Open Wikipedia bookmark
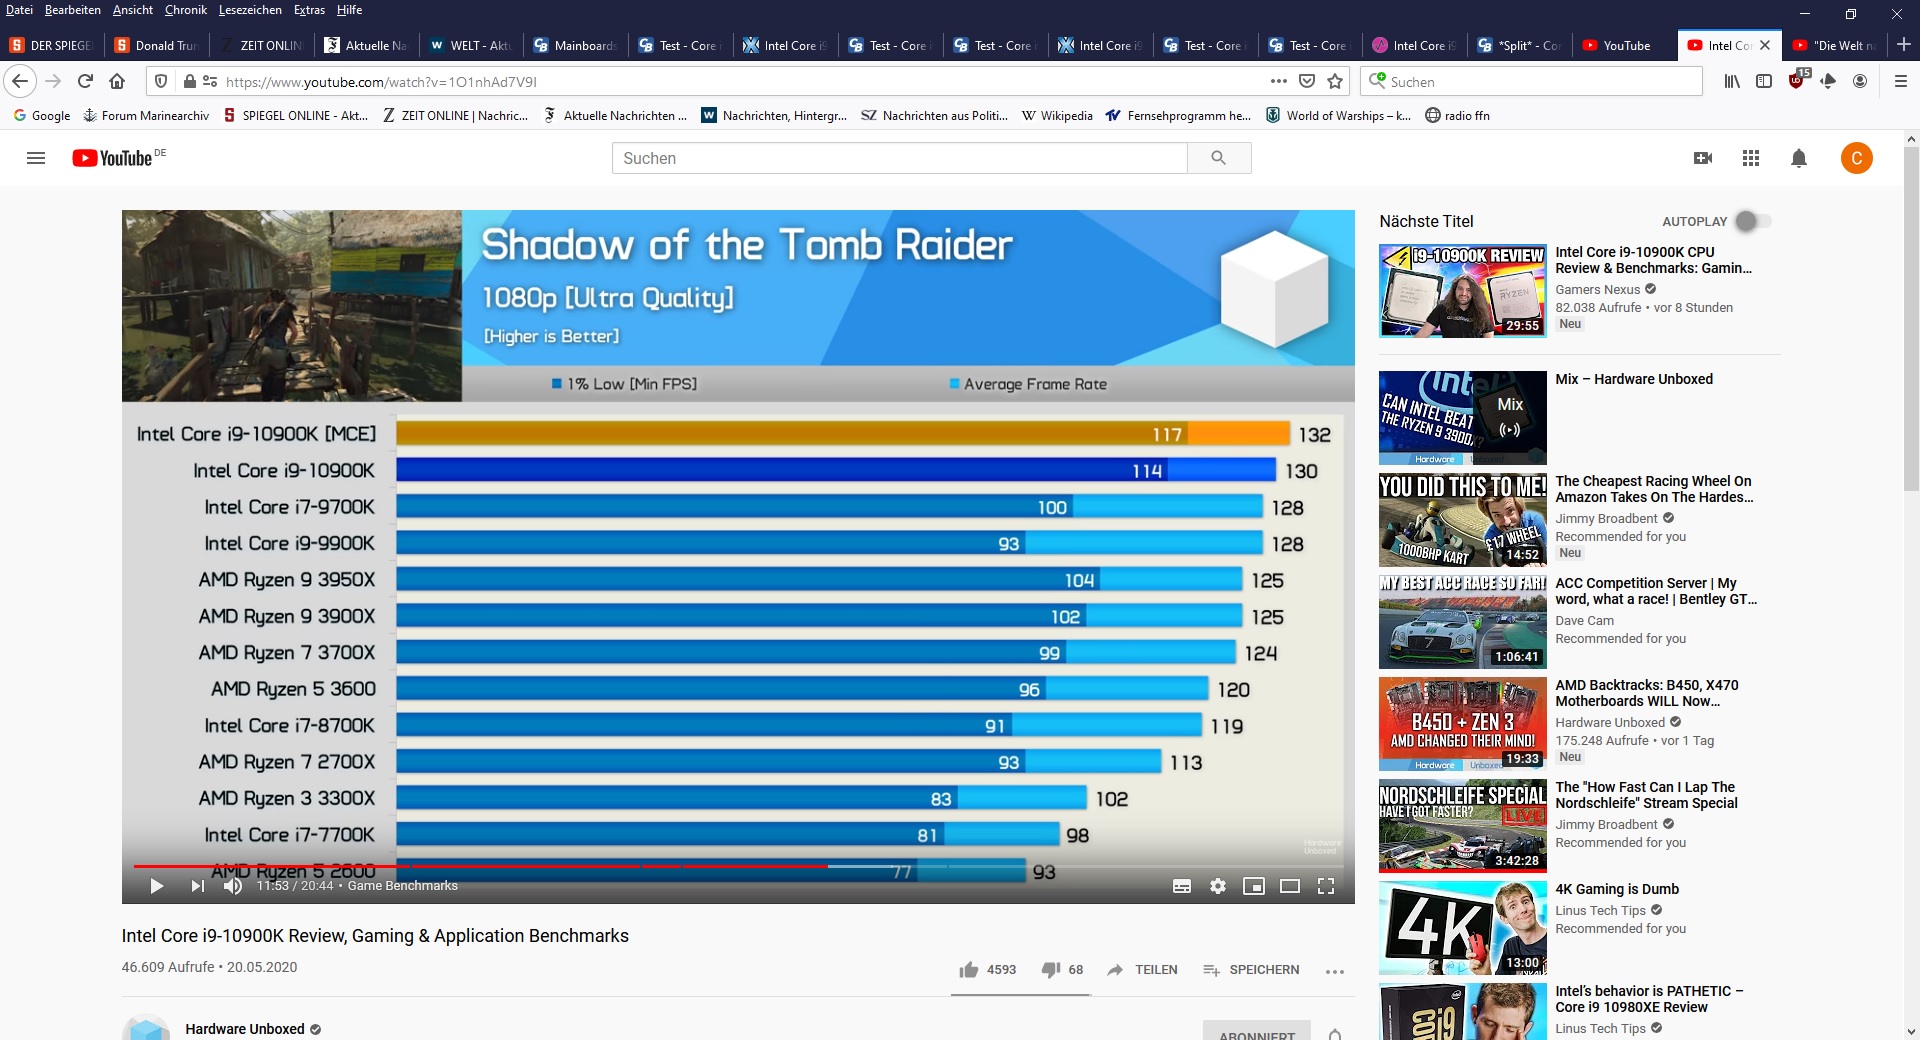This screenshot has width=1920, height=1040. click(1057, 116)
